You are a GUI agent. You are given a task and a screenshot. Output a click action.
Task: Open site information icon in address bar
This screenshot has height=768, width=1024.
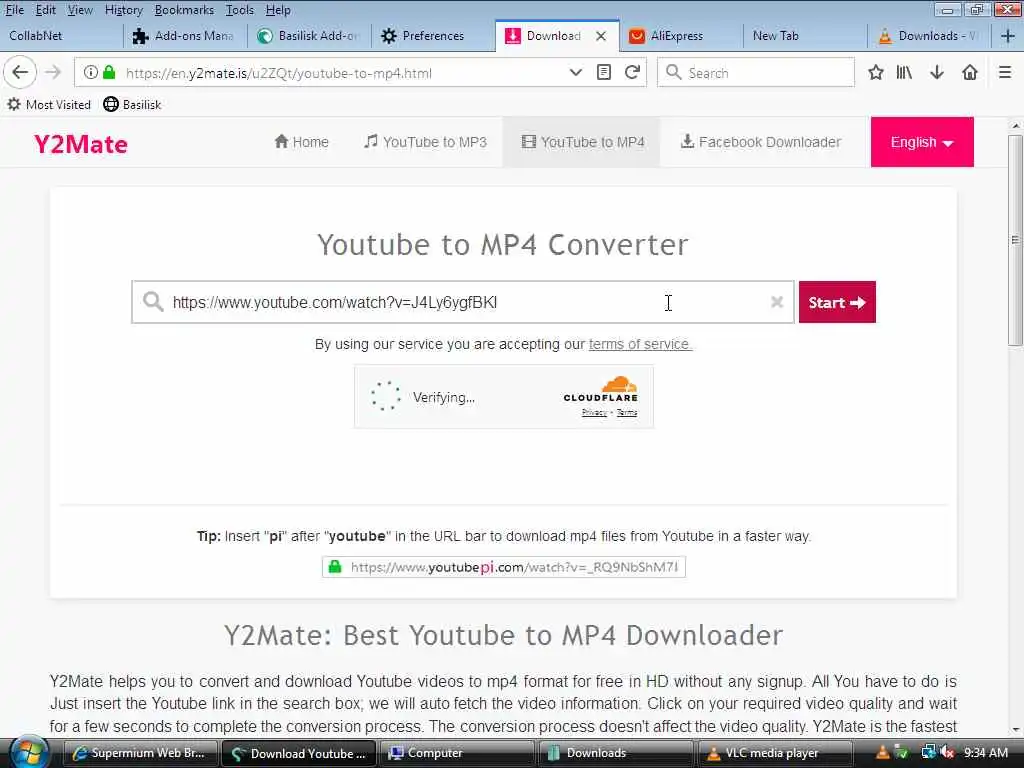point(91,72)
